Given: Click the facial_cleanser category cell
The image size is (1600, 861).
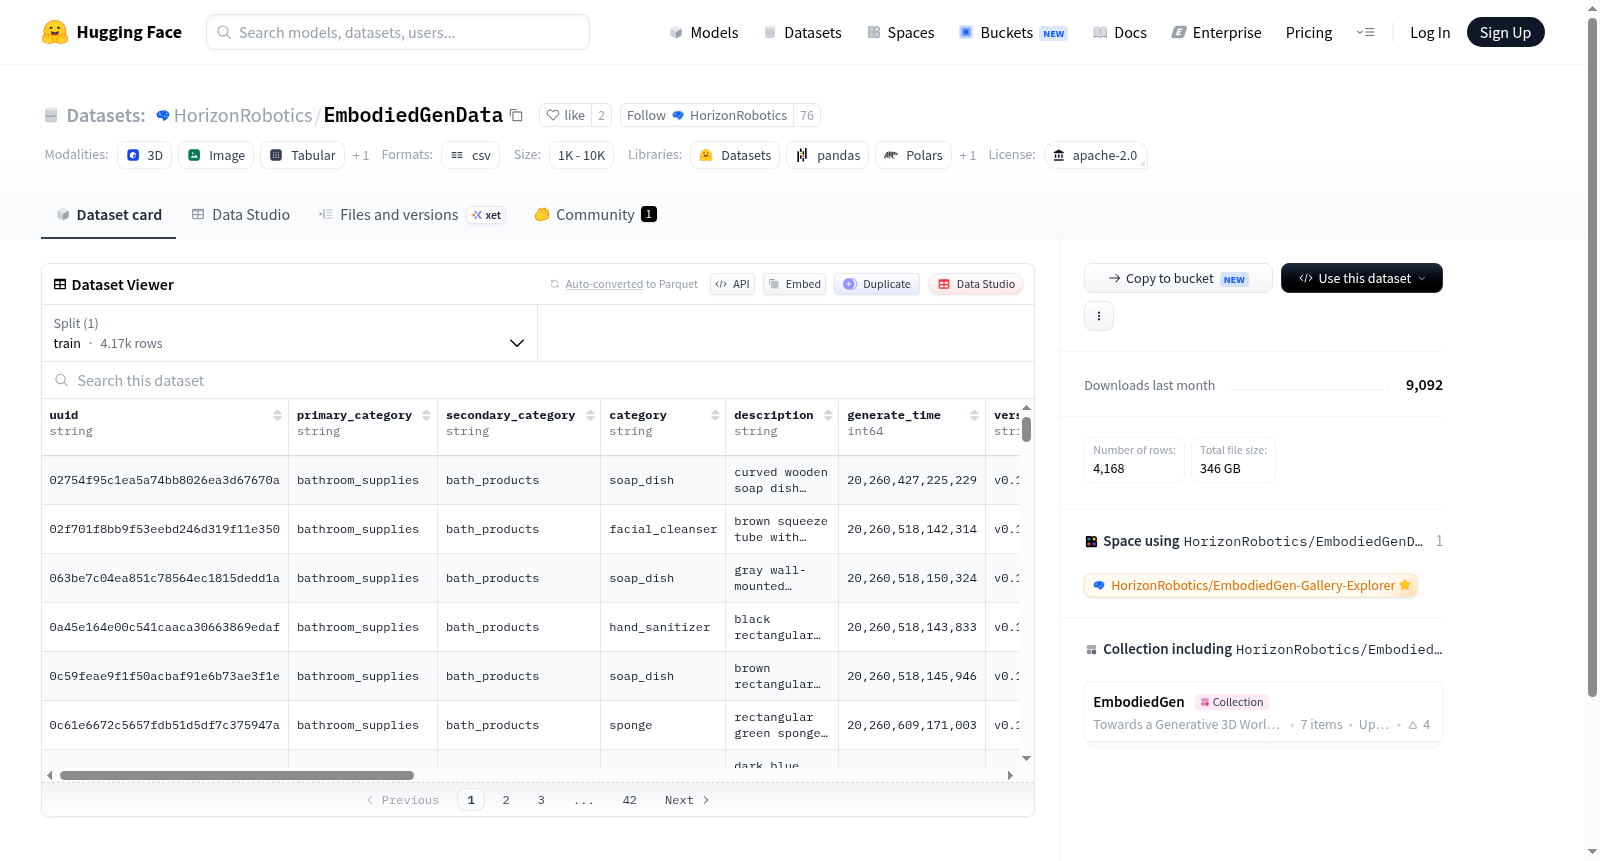Looking at the screenshot, I should pos(663,529).
